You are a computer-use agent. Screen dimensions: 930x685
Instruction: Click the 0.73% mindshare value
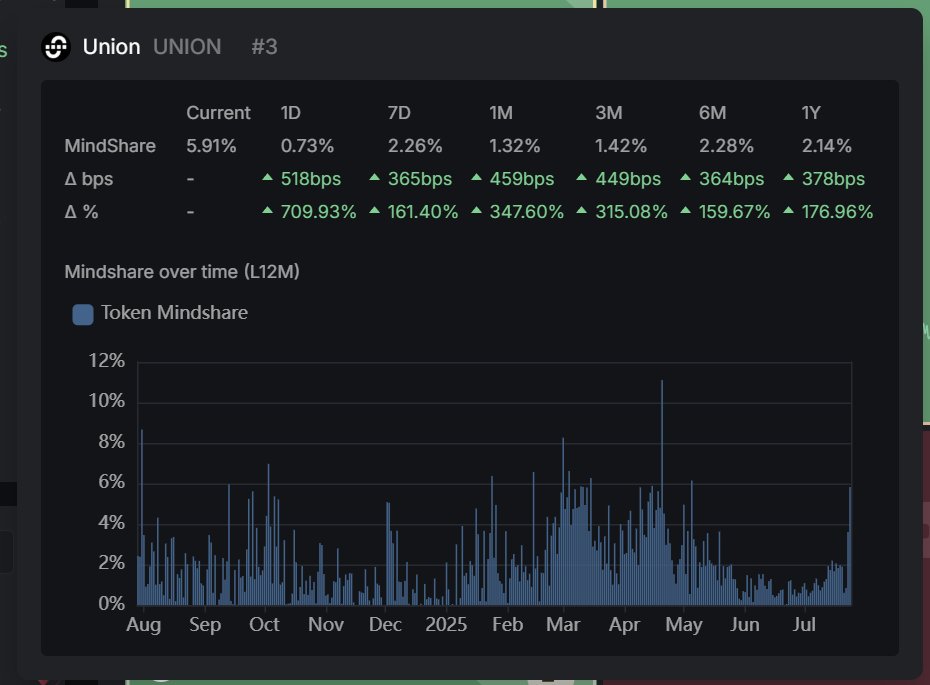[x=307, y=146]
